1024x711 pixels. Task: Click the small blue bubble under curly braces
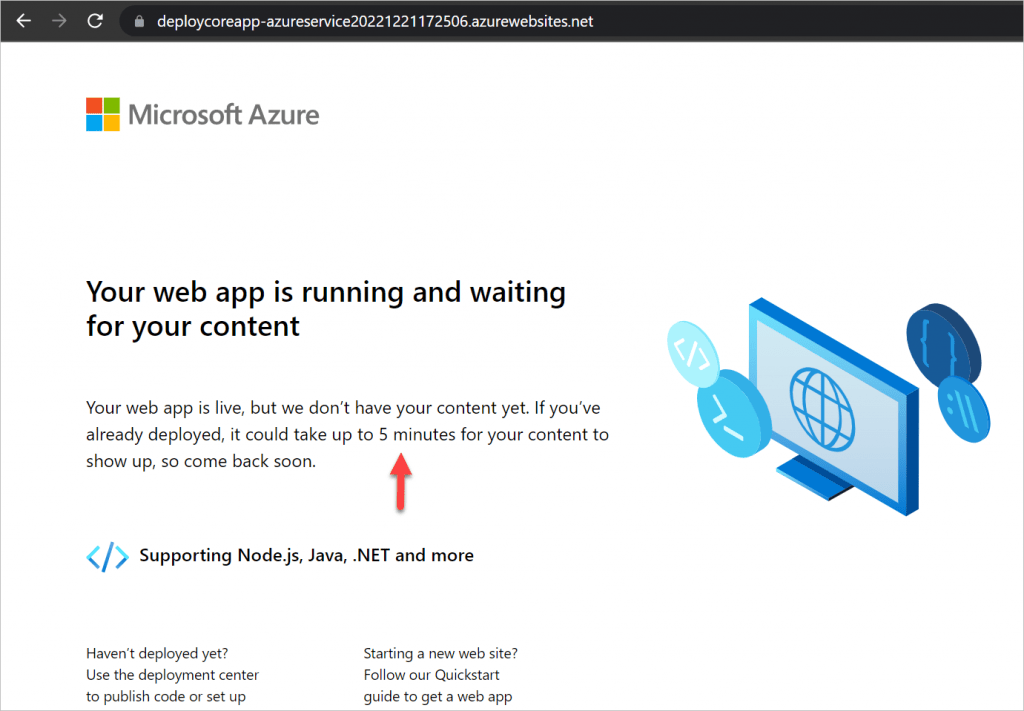[x=963, y=411]
